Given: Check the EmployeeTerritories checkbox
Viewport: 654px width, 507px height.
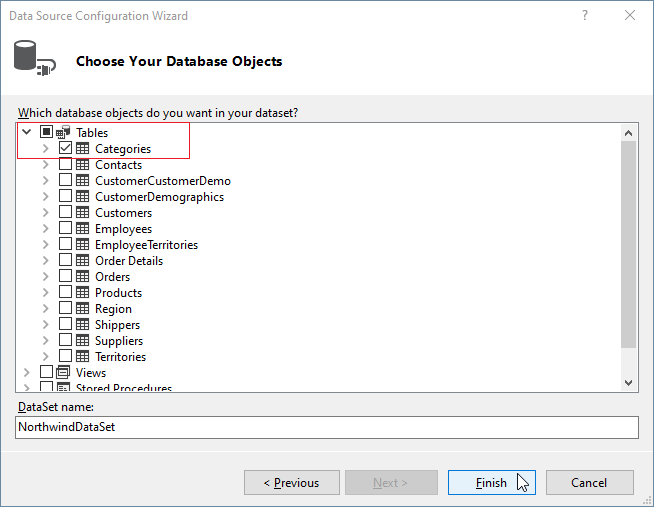Looking at the screenshot, I should 65,243.
